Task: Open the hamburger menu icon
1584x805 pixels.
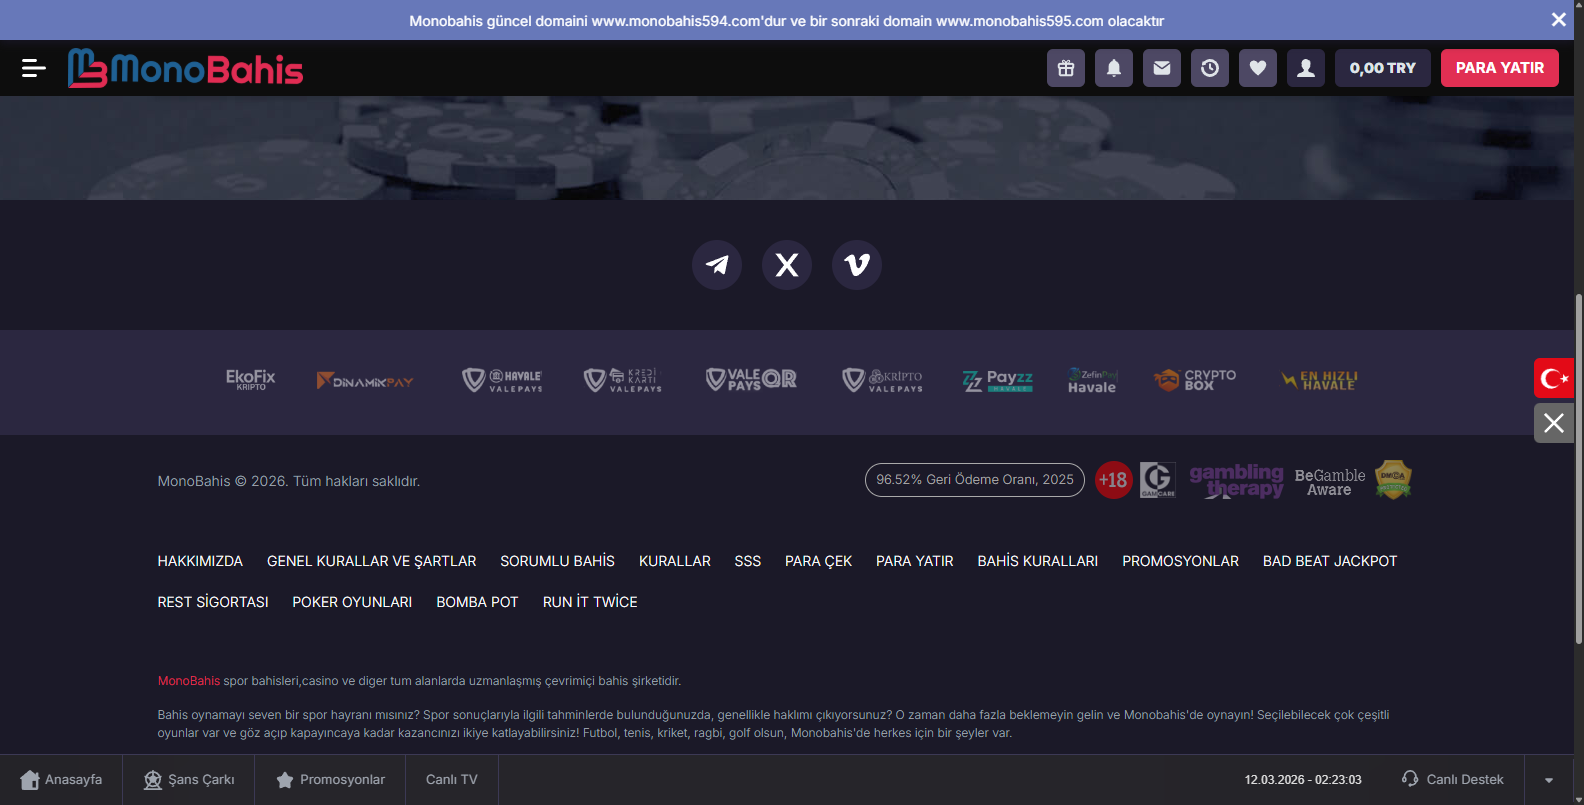Action: tap(33, 68)
